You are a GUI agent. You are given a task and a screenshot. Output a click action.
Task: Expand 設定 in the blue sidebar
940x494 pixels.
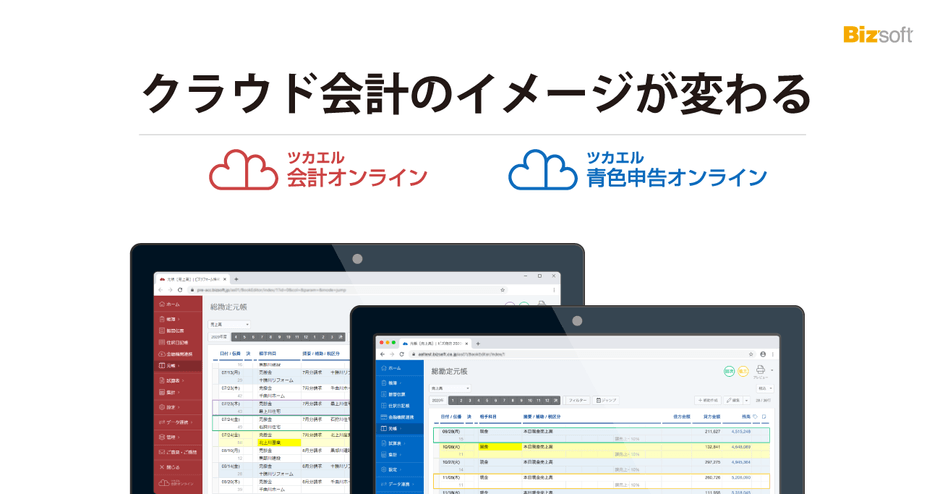click(399, 469)
